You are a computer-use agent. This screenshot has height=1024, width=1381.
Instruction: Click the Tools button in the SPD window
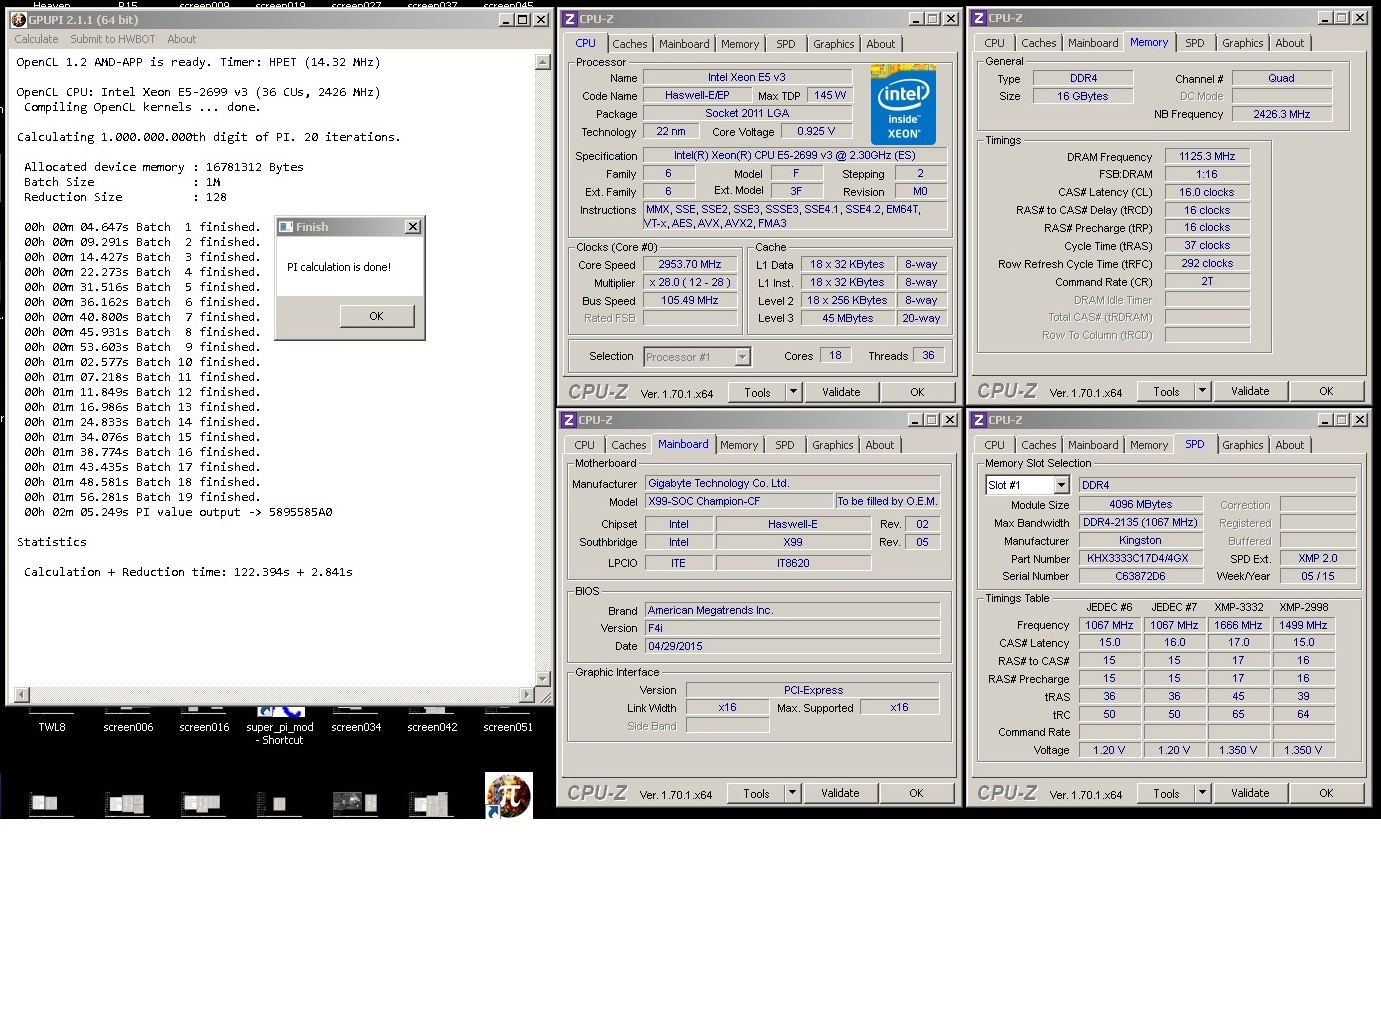(x=1166, y=793)
